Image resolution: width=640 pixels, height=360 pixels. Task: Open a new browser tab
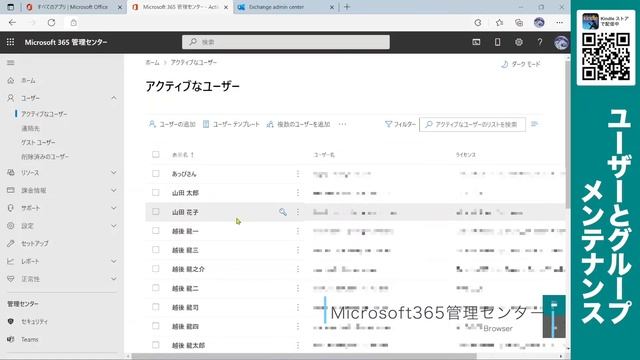(347, 7)
